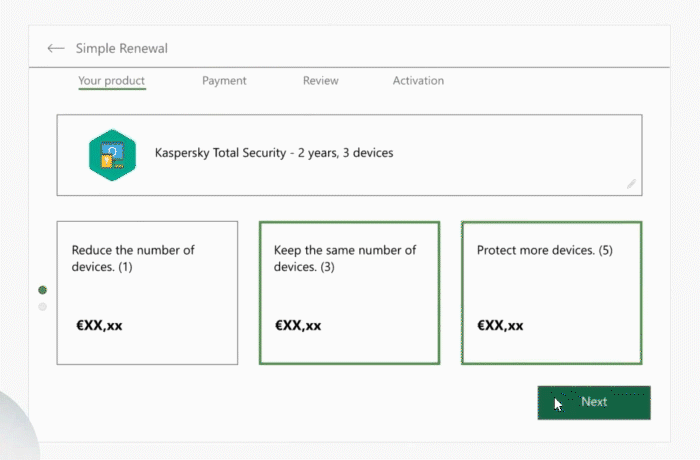Click the price in the Keep same devices card
Viewport: 700px width, 460px height.
coord(298,326)
